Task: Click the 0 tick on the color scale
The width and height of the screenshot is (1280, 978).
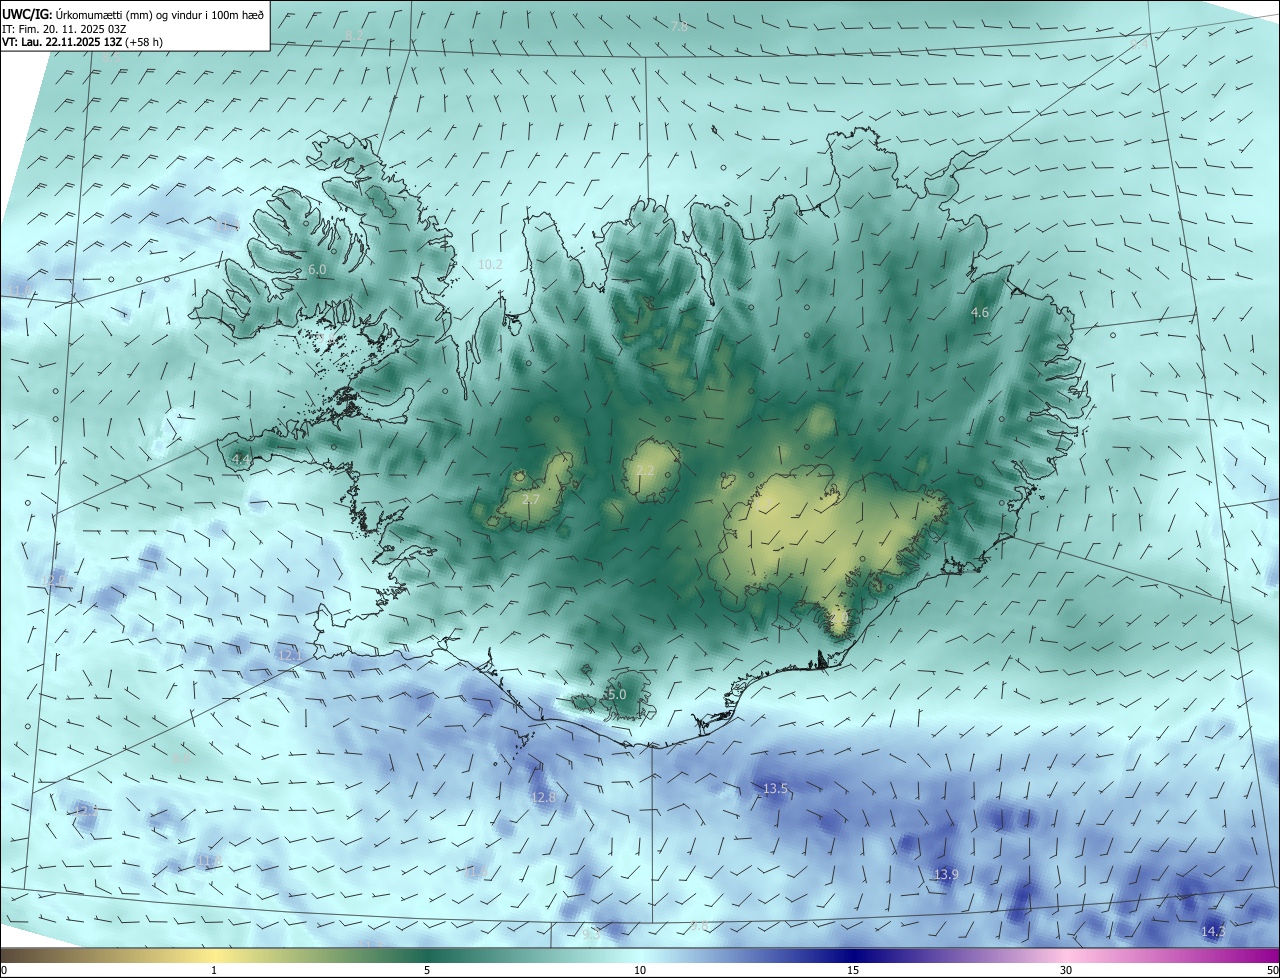Action: pos(4,970)
